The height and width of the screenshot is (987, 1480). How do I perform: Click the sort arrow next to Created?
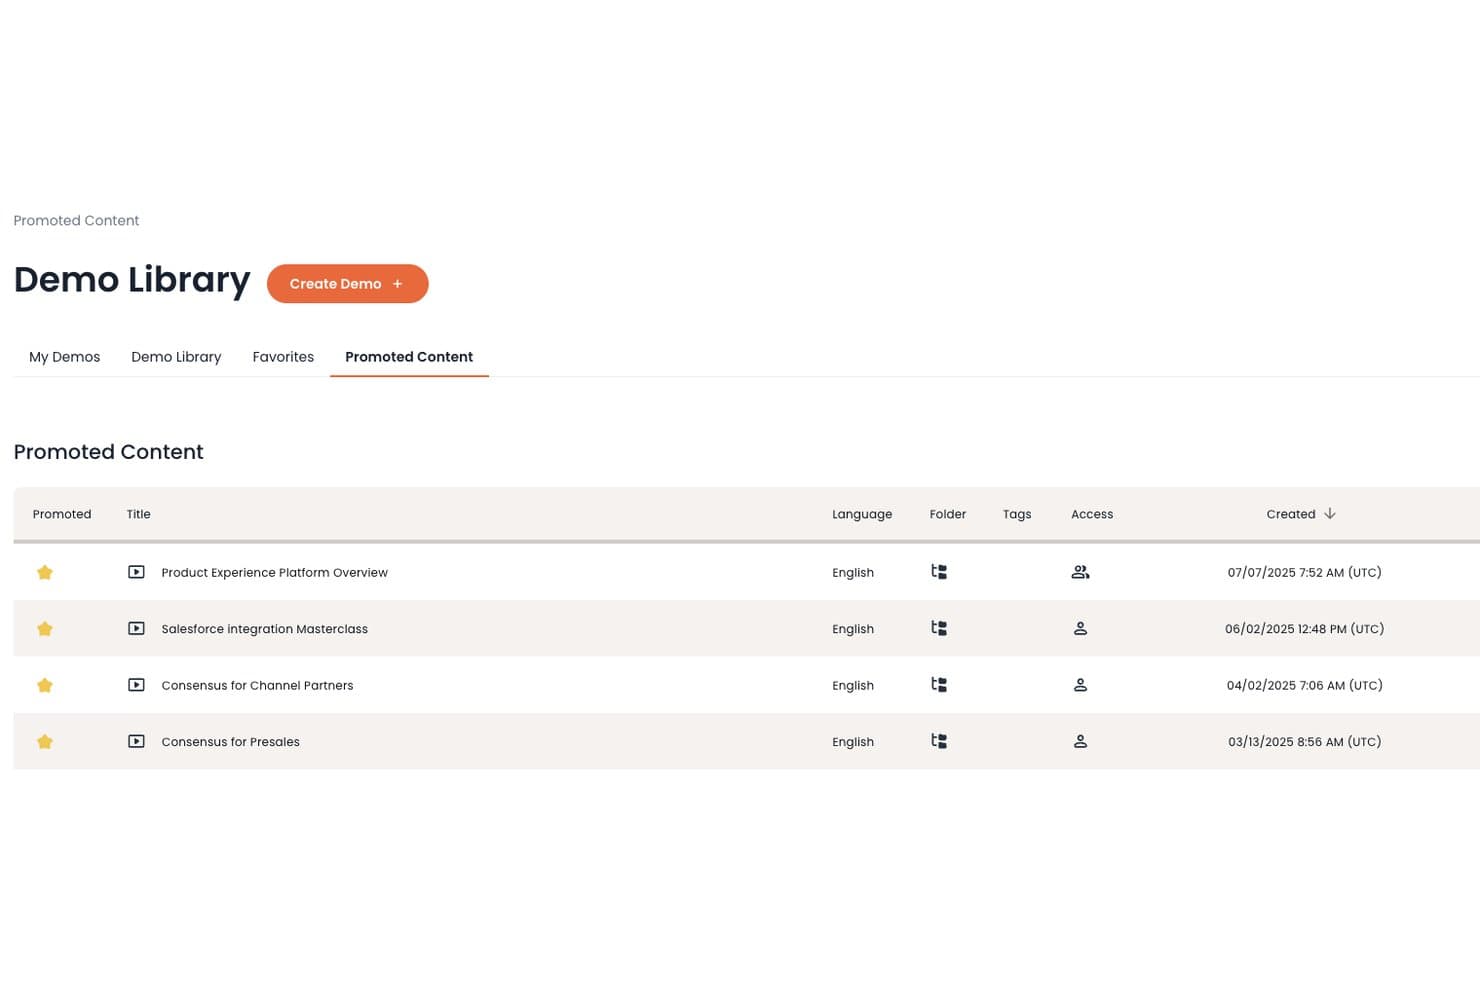(x=1330, y=514)
